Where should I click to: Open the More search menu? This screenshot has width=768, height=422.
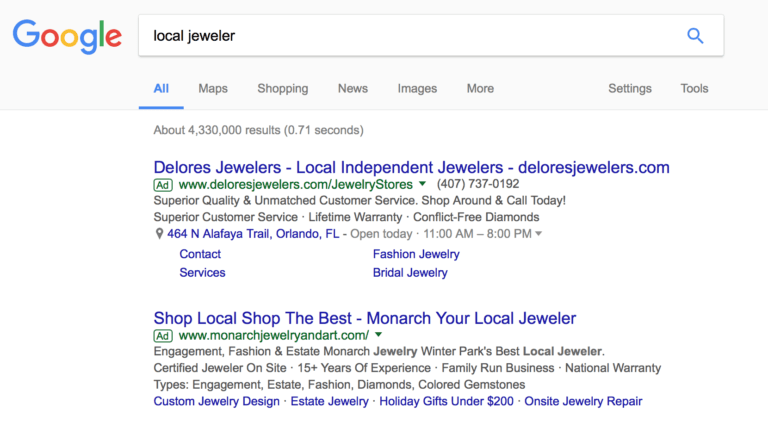point(480,89)
